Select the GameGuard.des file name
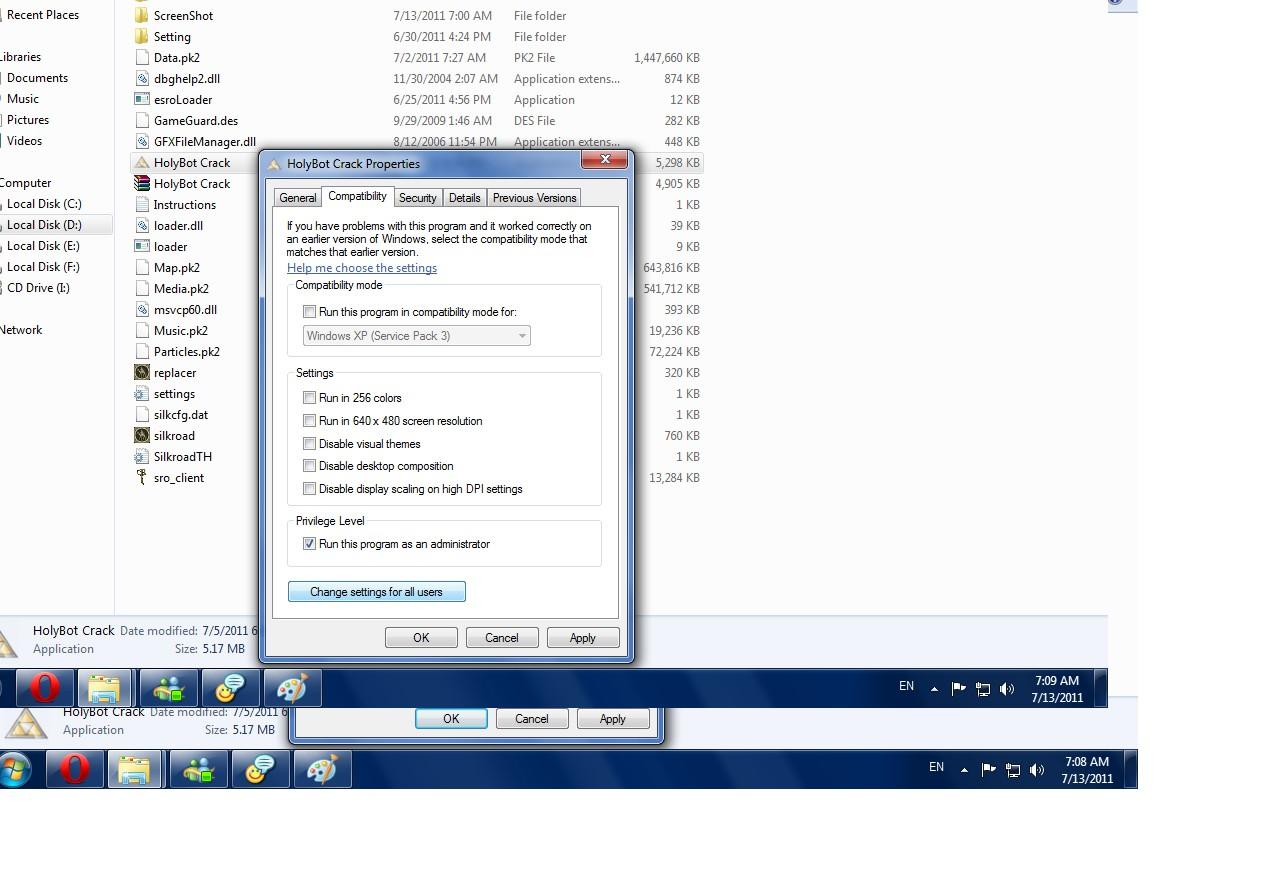This screenshot has height=879, width=1274. 196,121
